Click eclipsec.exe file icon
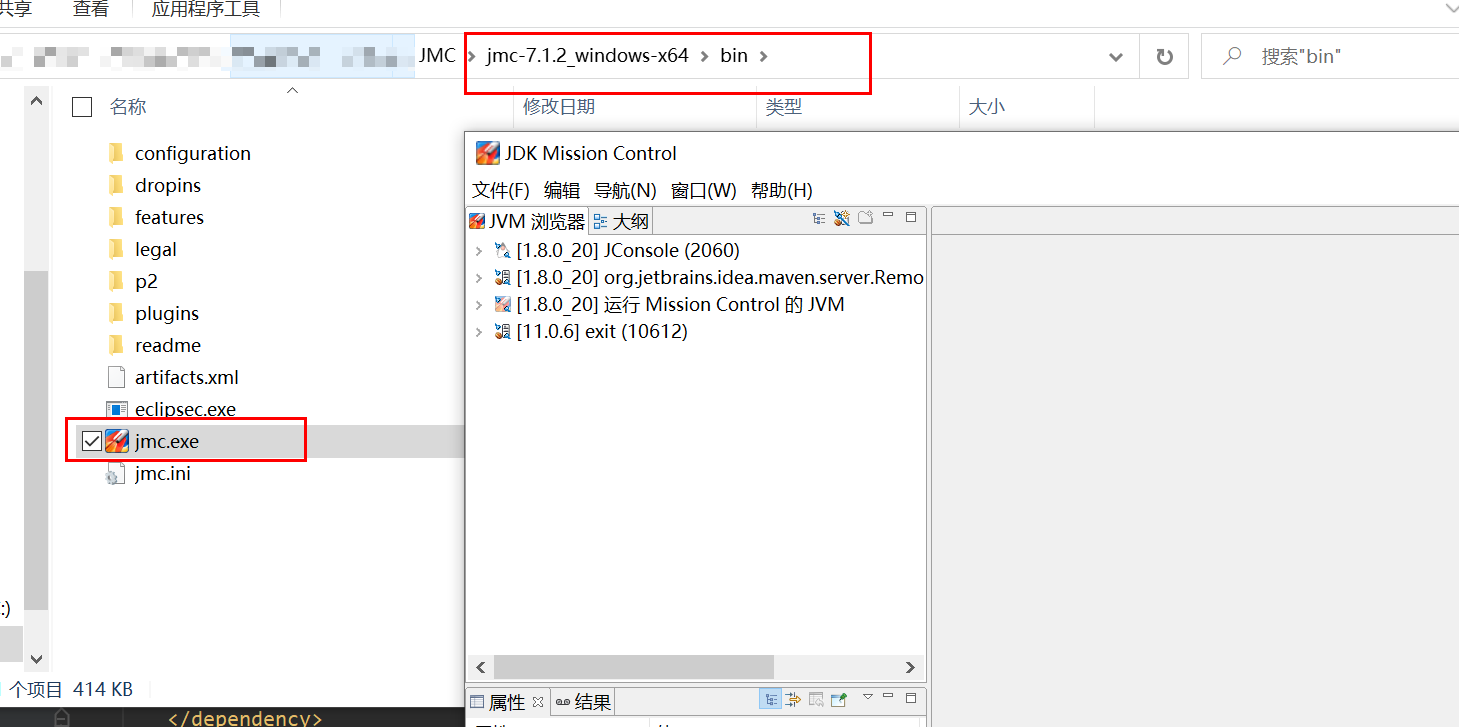Viewport: 1459px width, 727px height. (117, 409)
